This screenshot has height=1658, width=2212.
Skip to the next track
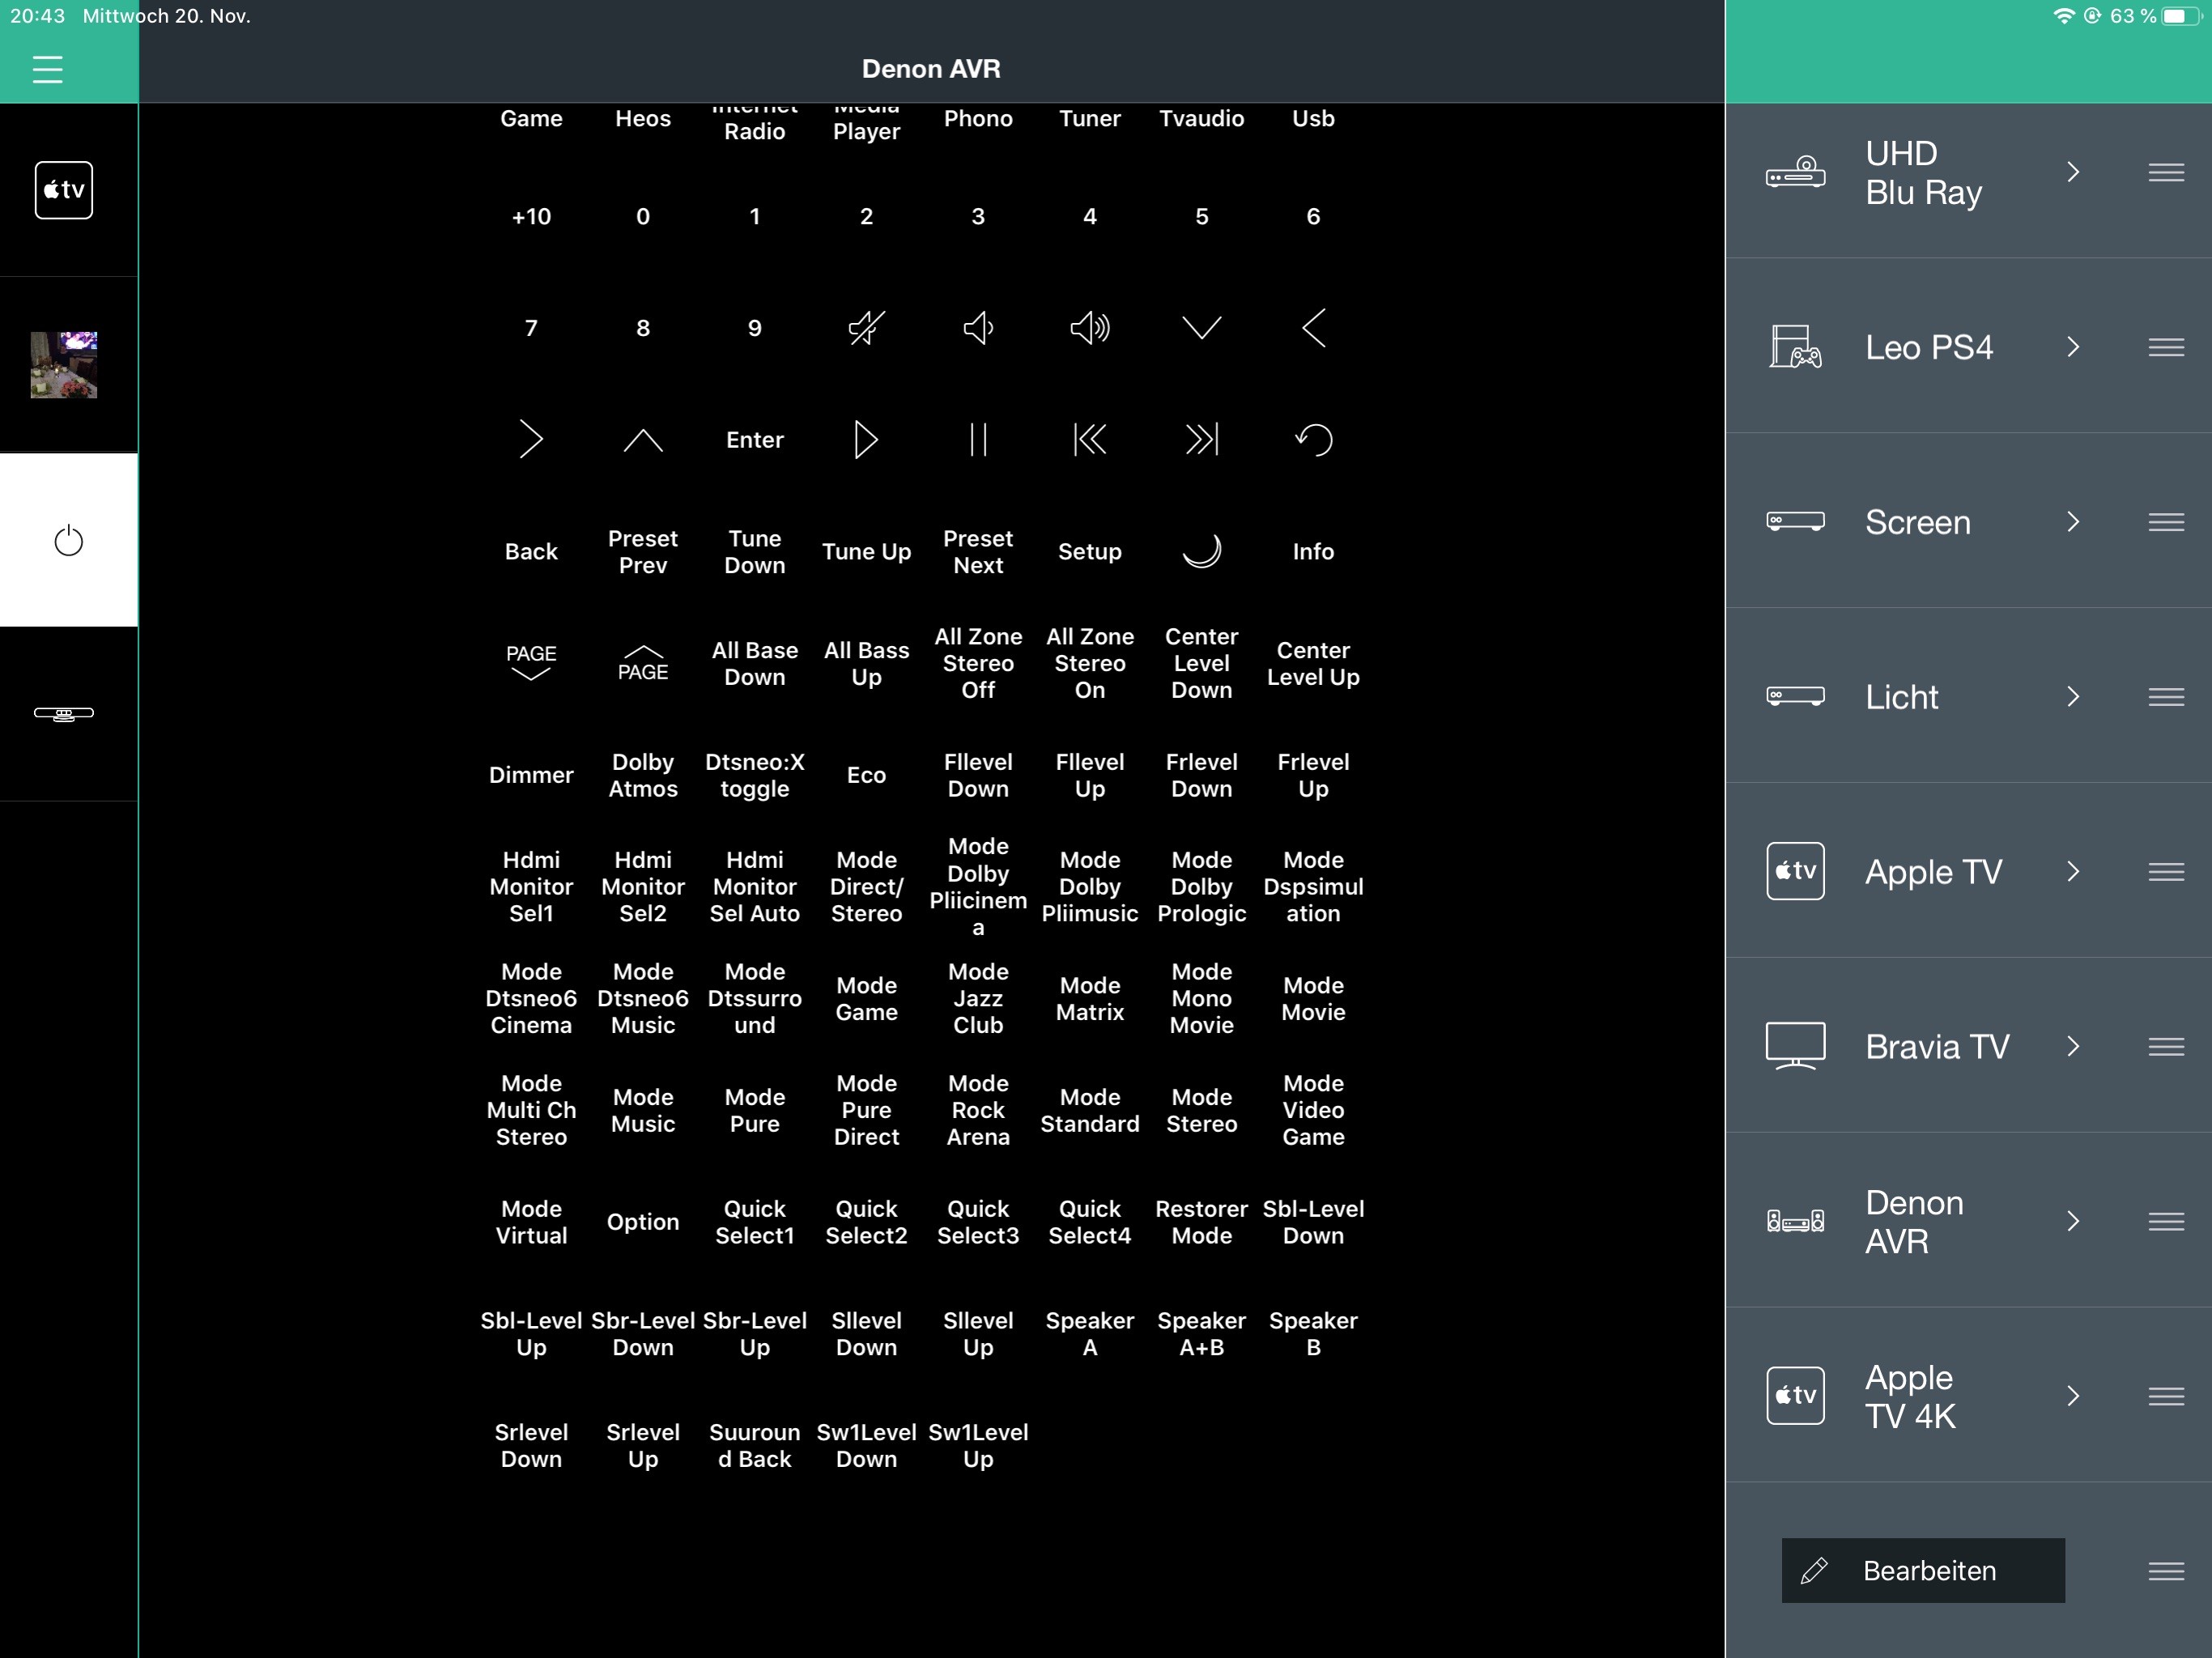click(1201, 440)
